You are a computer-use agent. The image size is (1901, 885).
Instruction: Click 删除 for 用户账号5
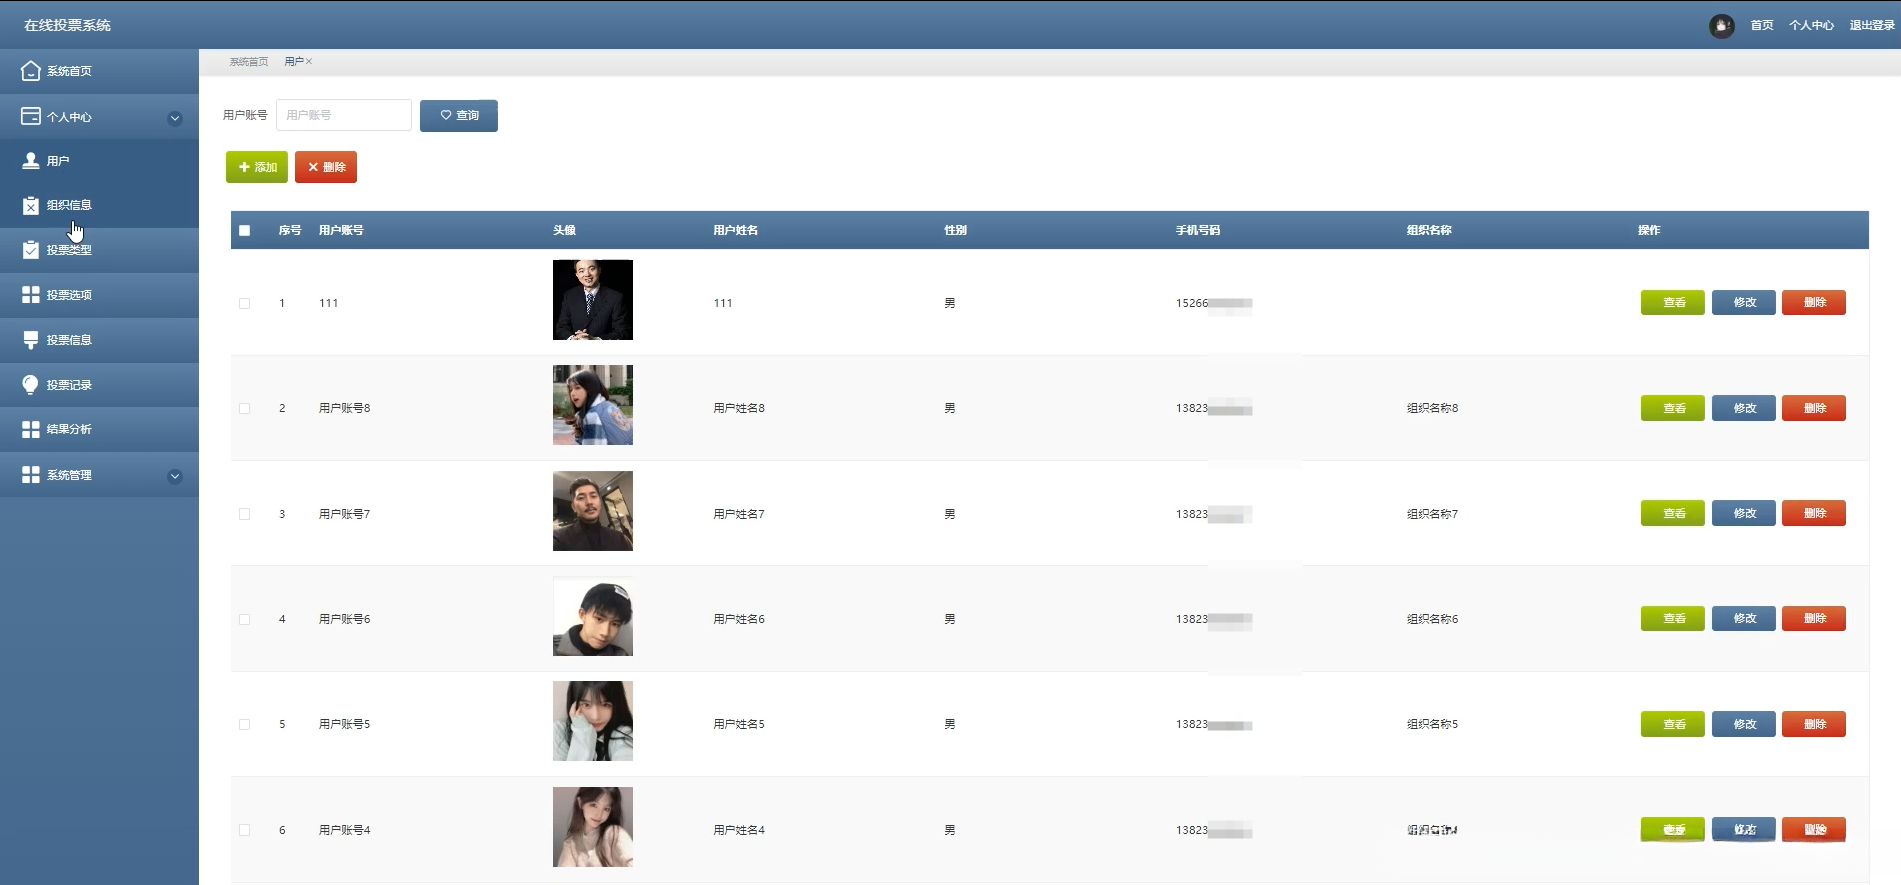(x=1814, y=724)
